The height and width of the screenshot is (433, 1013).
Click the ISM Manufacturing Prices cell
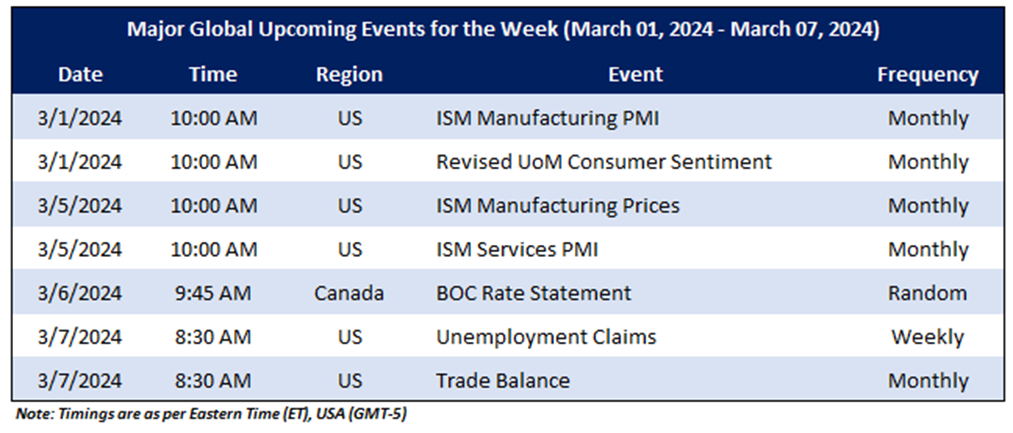click(557, 206)
